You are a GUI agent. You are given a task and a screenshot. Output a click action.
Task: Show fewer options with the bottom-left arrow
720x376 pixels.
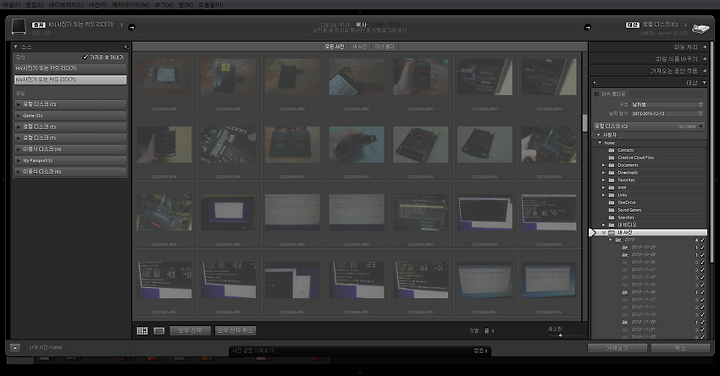click(15, 348)
